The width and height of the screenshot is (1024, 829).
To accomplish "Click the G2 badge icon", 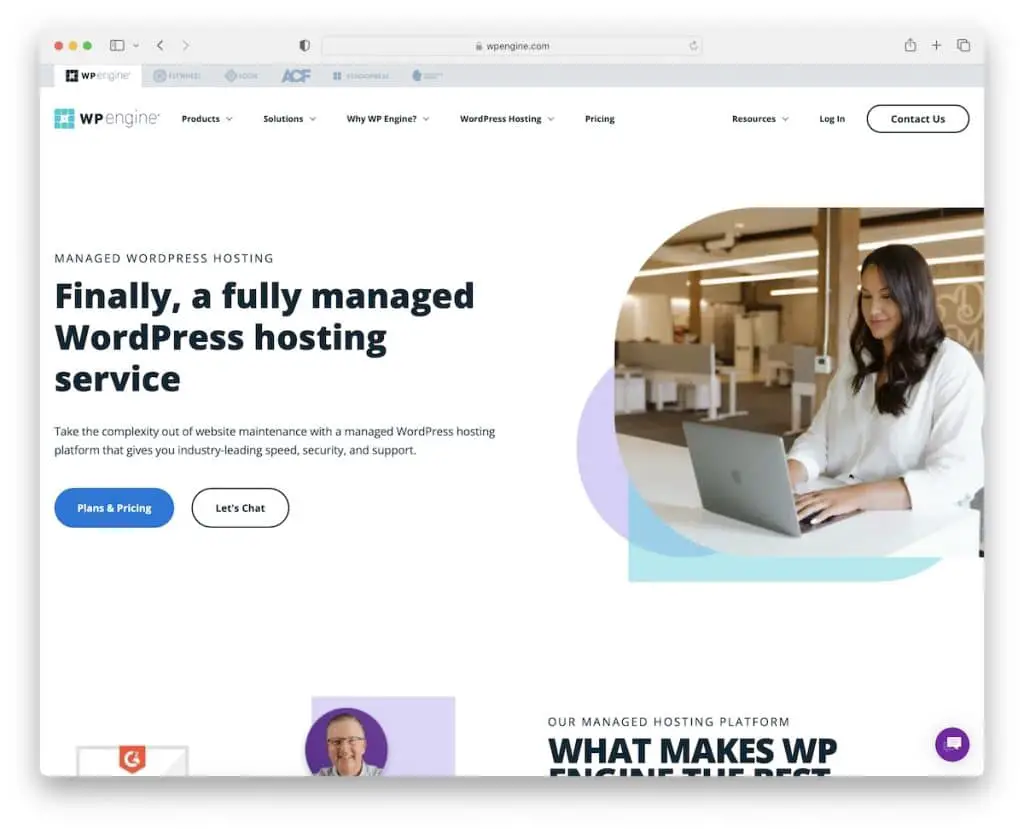I will [x=133, y=759].
